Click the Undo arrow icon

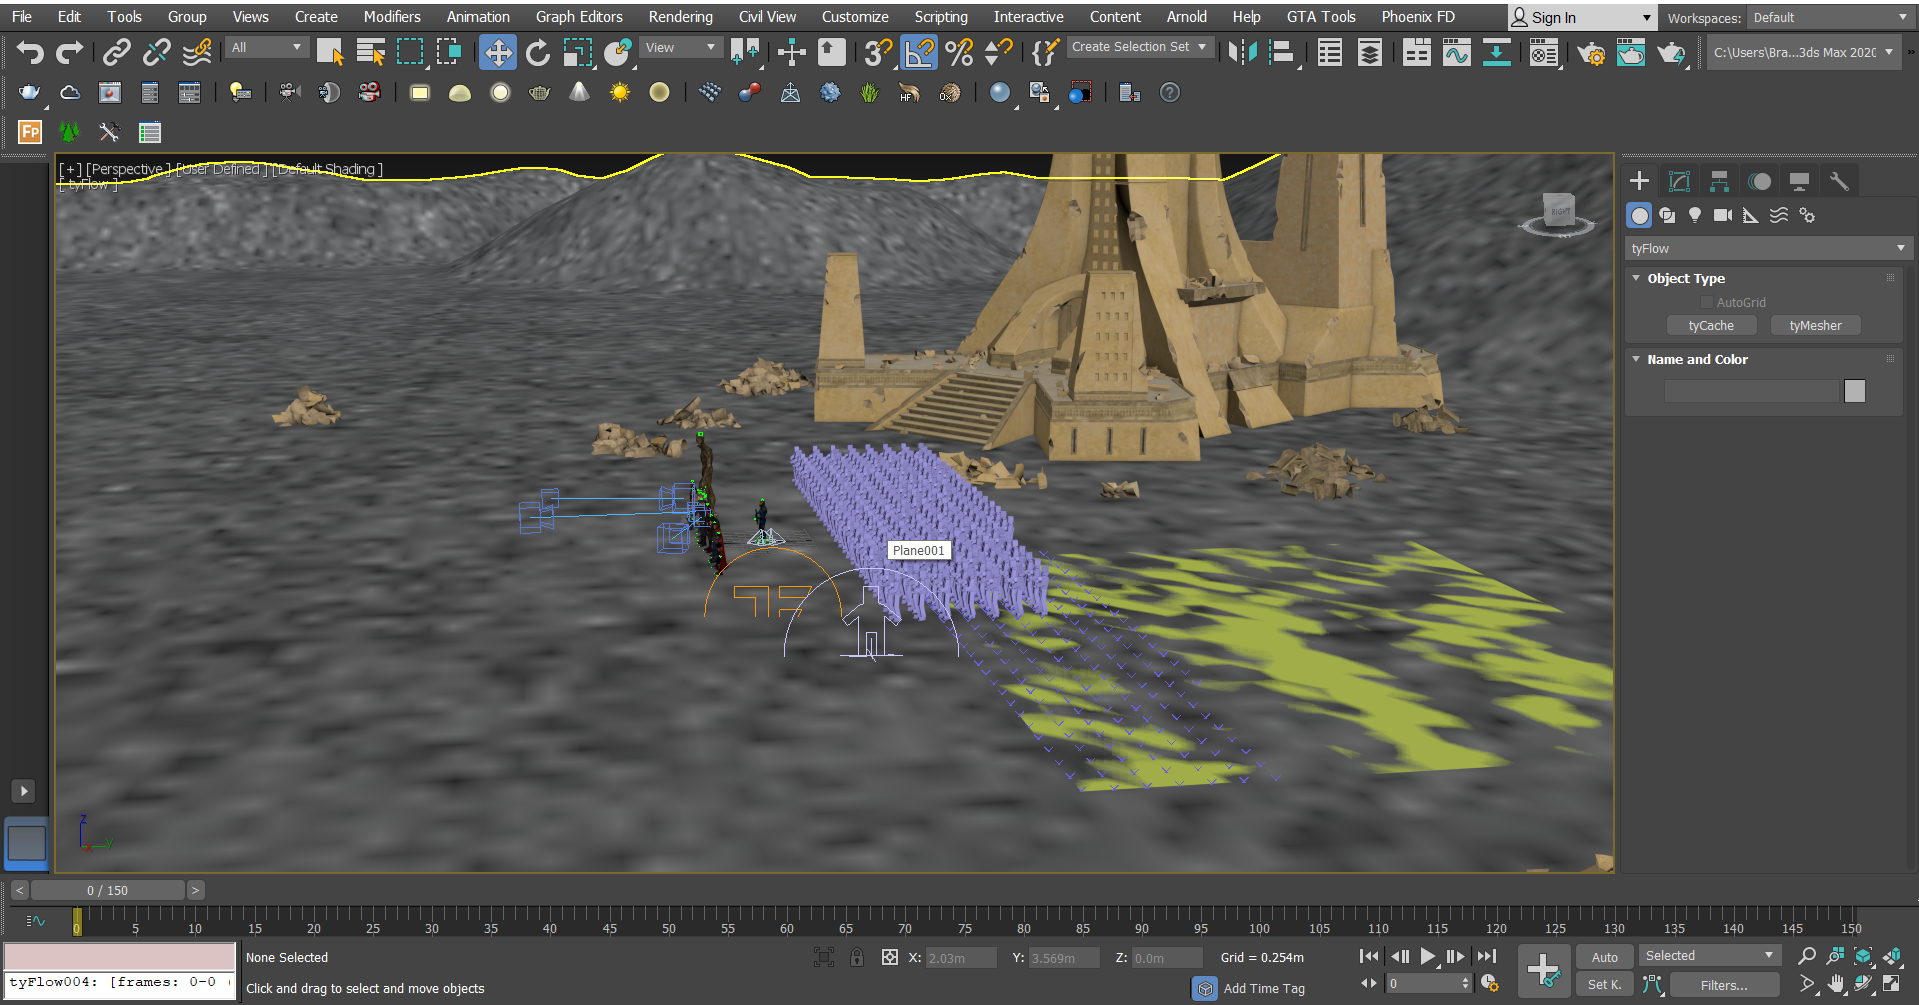(30, 52)
